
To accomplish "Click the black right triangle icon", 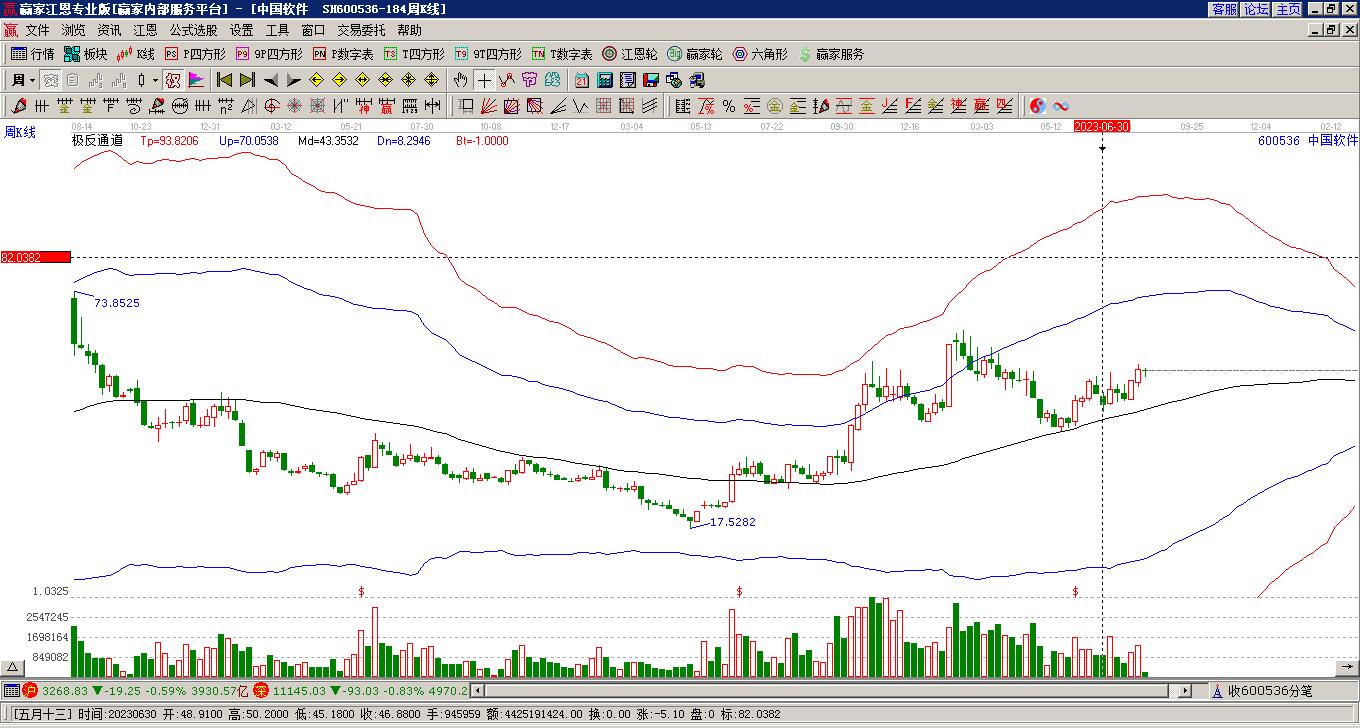I will pos(294,80).
